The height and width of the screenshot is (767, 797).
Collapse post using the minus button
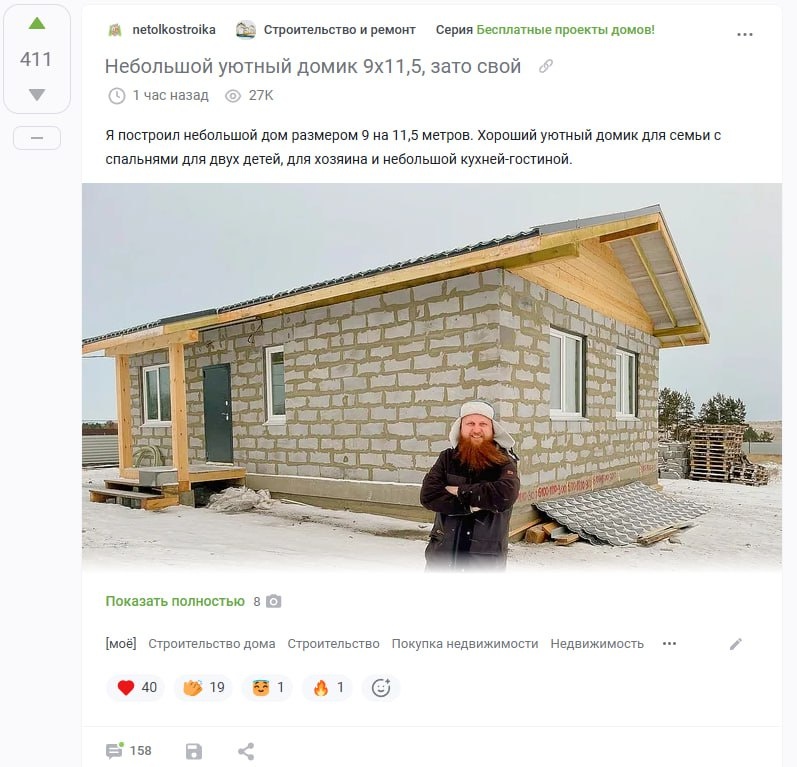click(37, 138)
